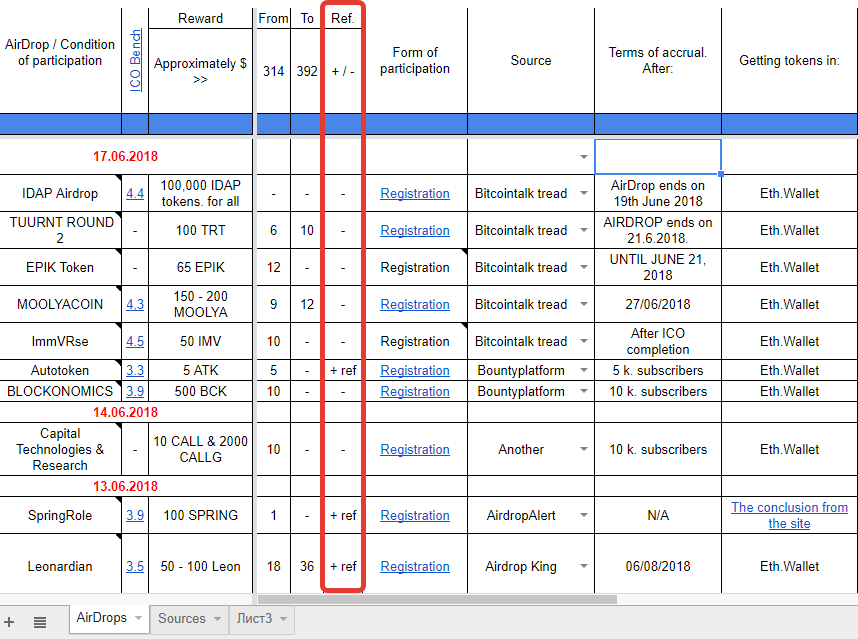858x639 pixels.
Task: Select ImmVRse plain Registration cell
Action: tap(415, 341)
